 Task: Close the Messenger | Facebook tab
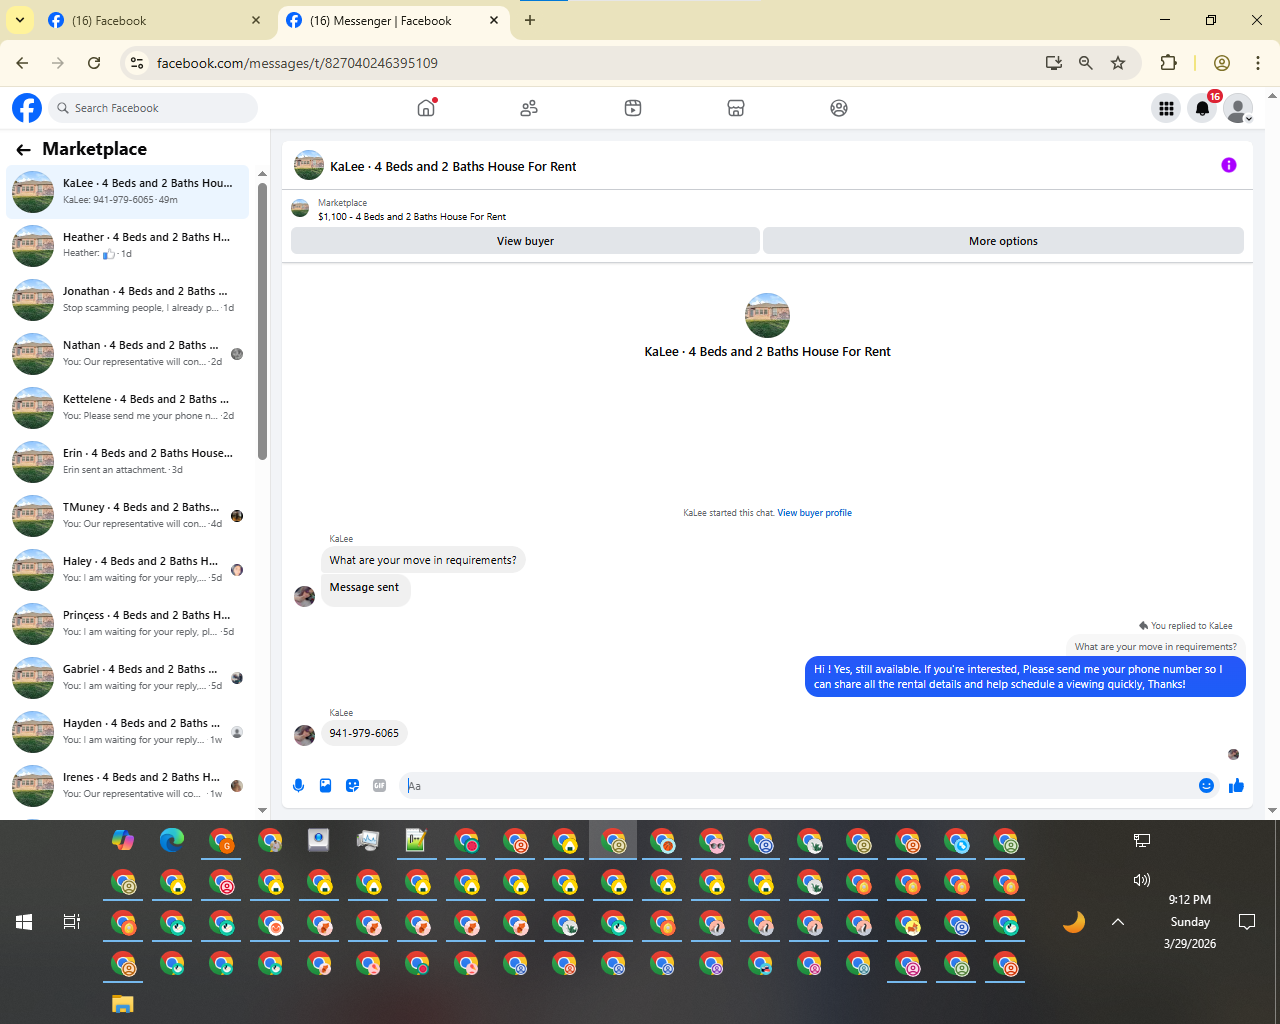(x=494, y=20)
